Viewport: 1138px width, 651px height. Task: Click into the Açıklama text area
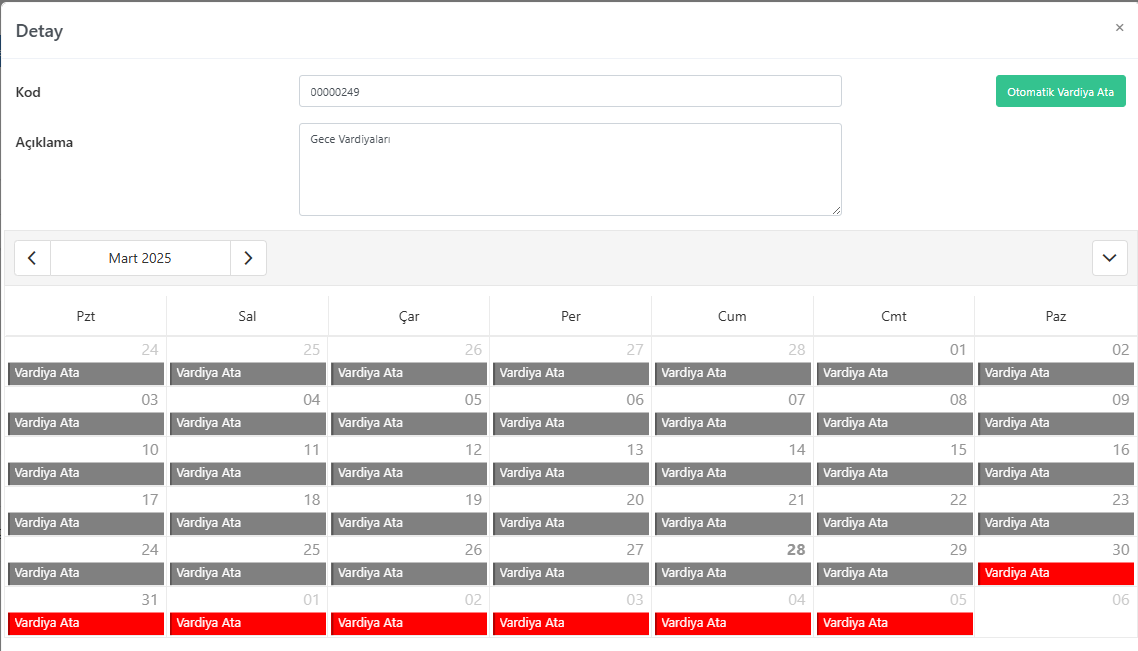pos(570,169)
